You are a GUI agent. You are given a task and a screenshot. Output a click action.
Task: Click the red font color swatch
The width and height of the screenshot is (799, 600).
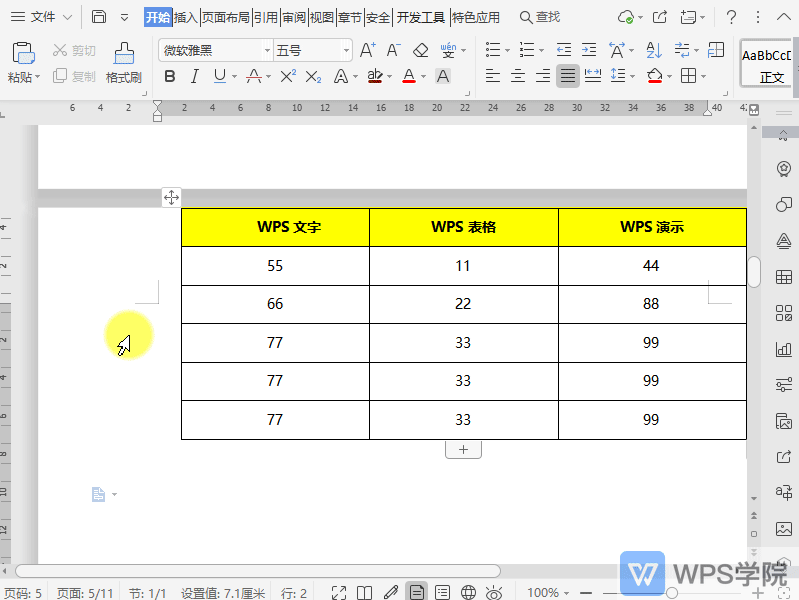408,76
